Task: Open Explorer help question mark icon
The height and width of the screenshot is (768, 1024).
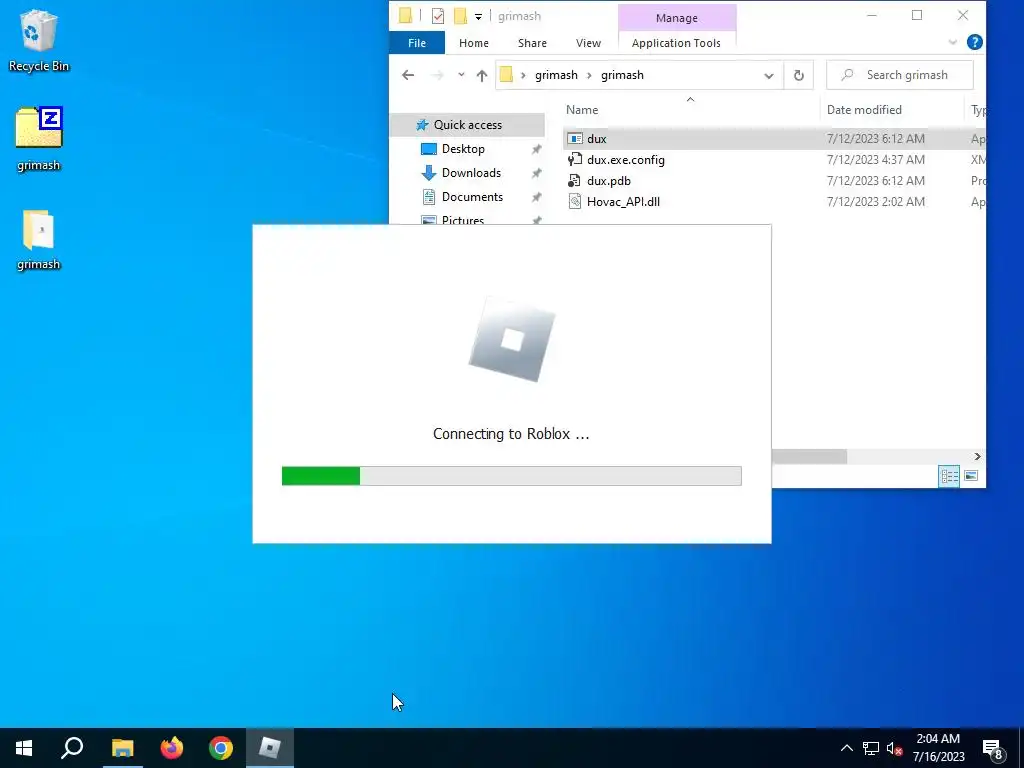Action: [974, 42]
